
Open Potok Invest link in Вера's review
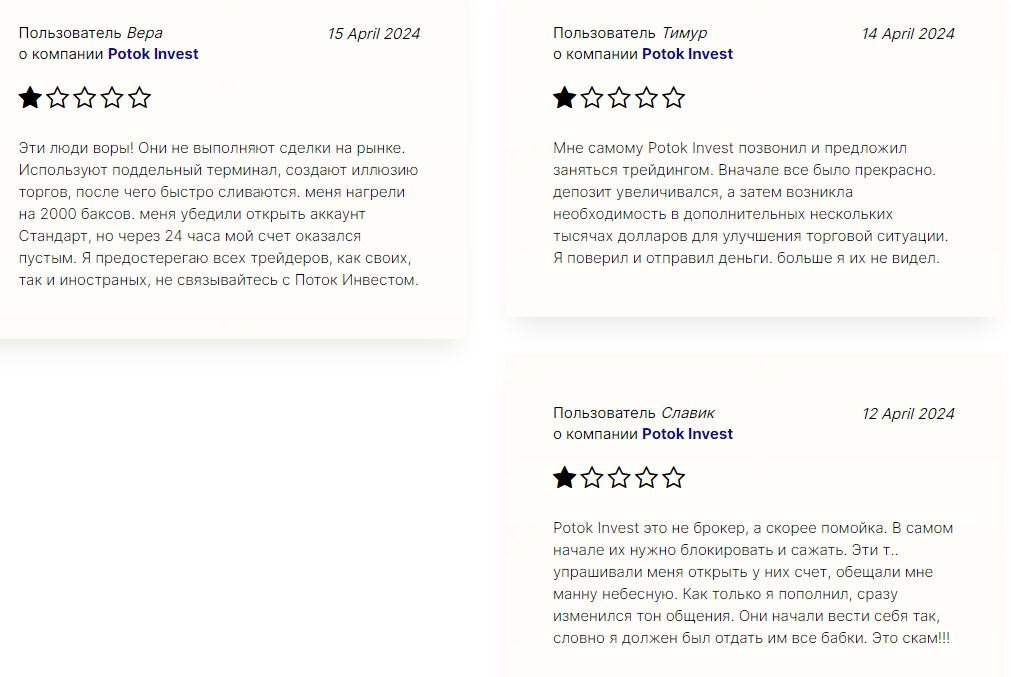pos(153,54)
